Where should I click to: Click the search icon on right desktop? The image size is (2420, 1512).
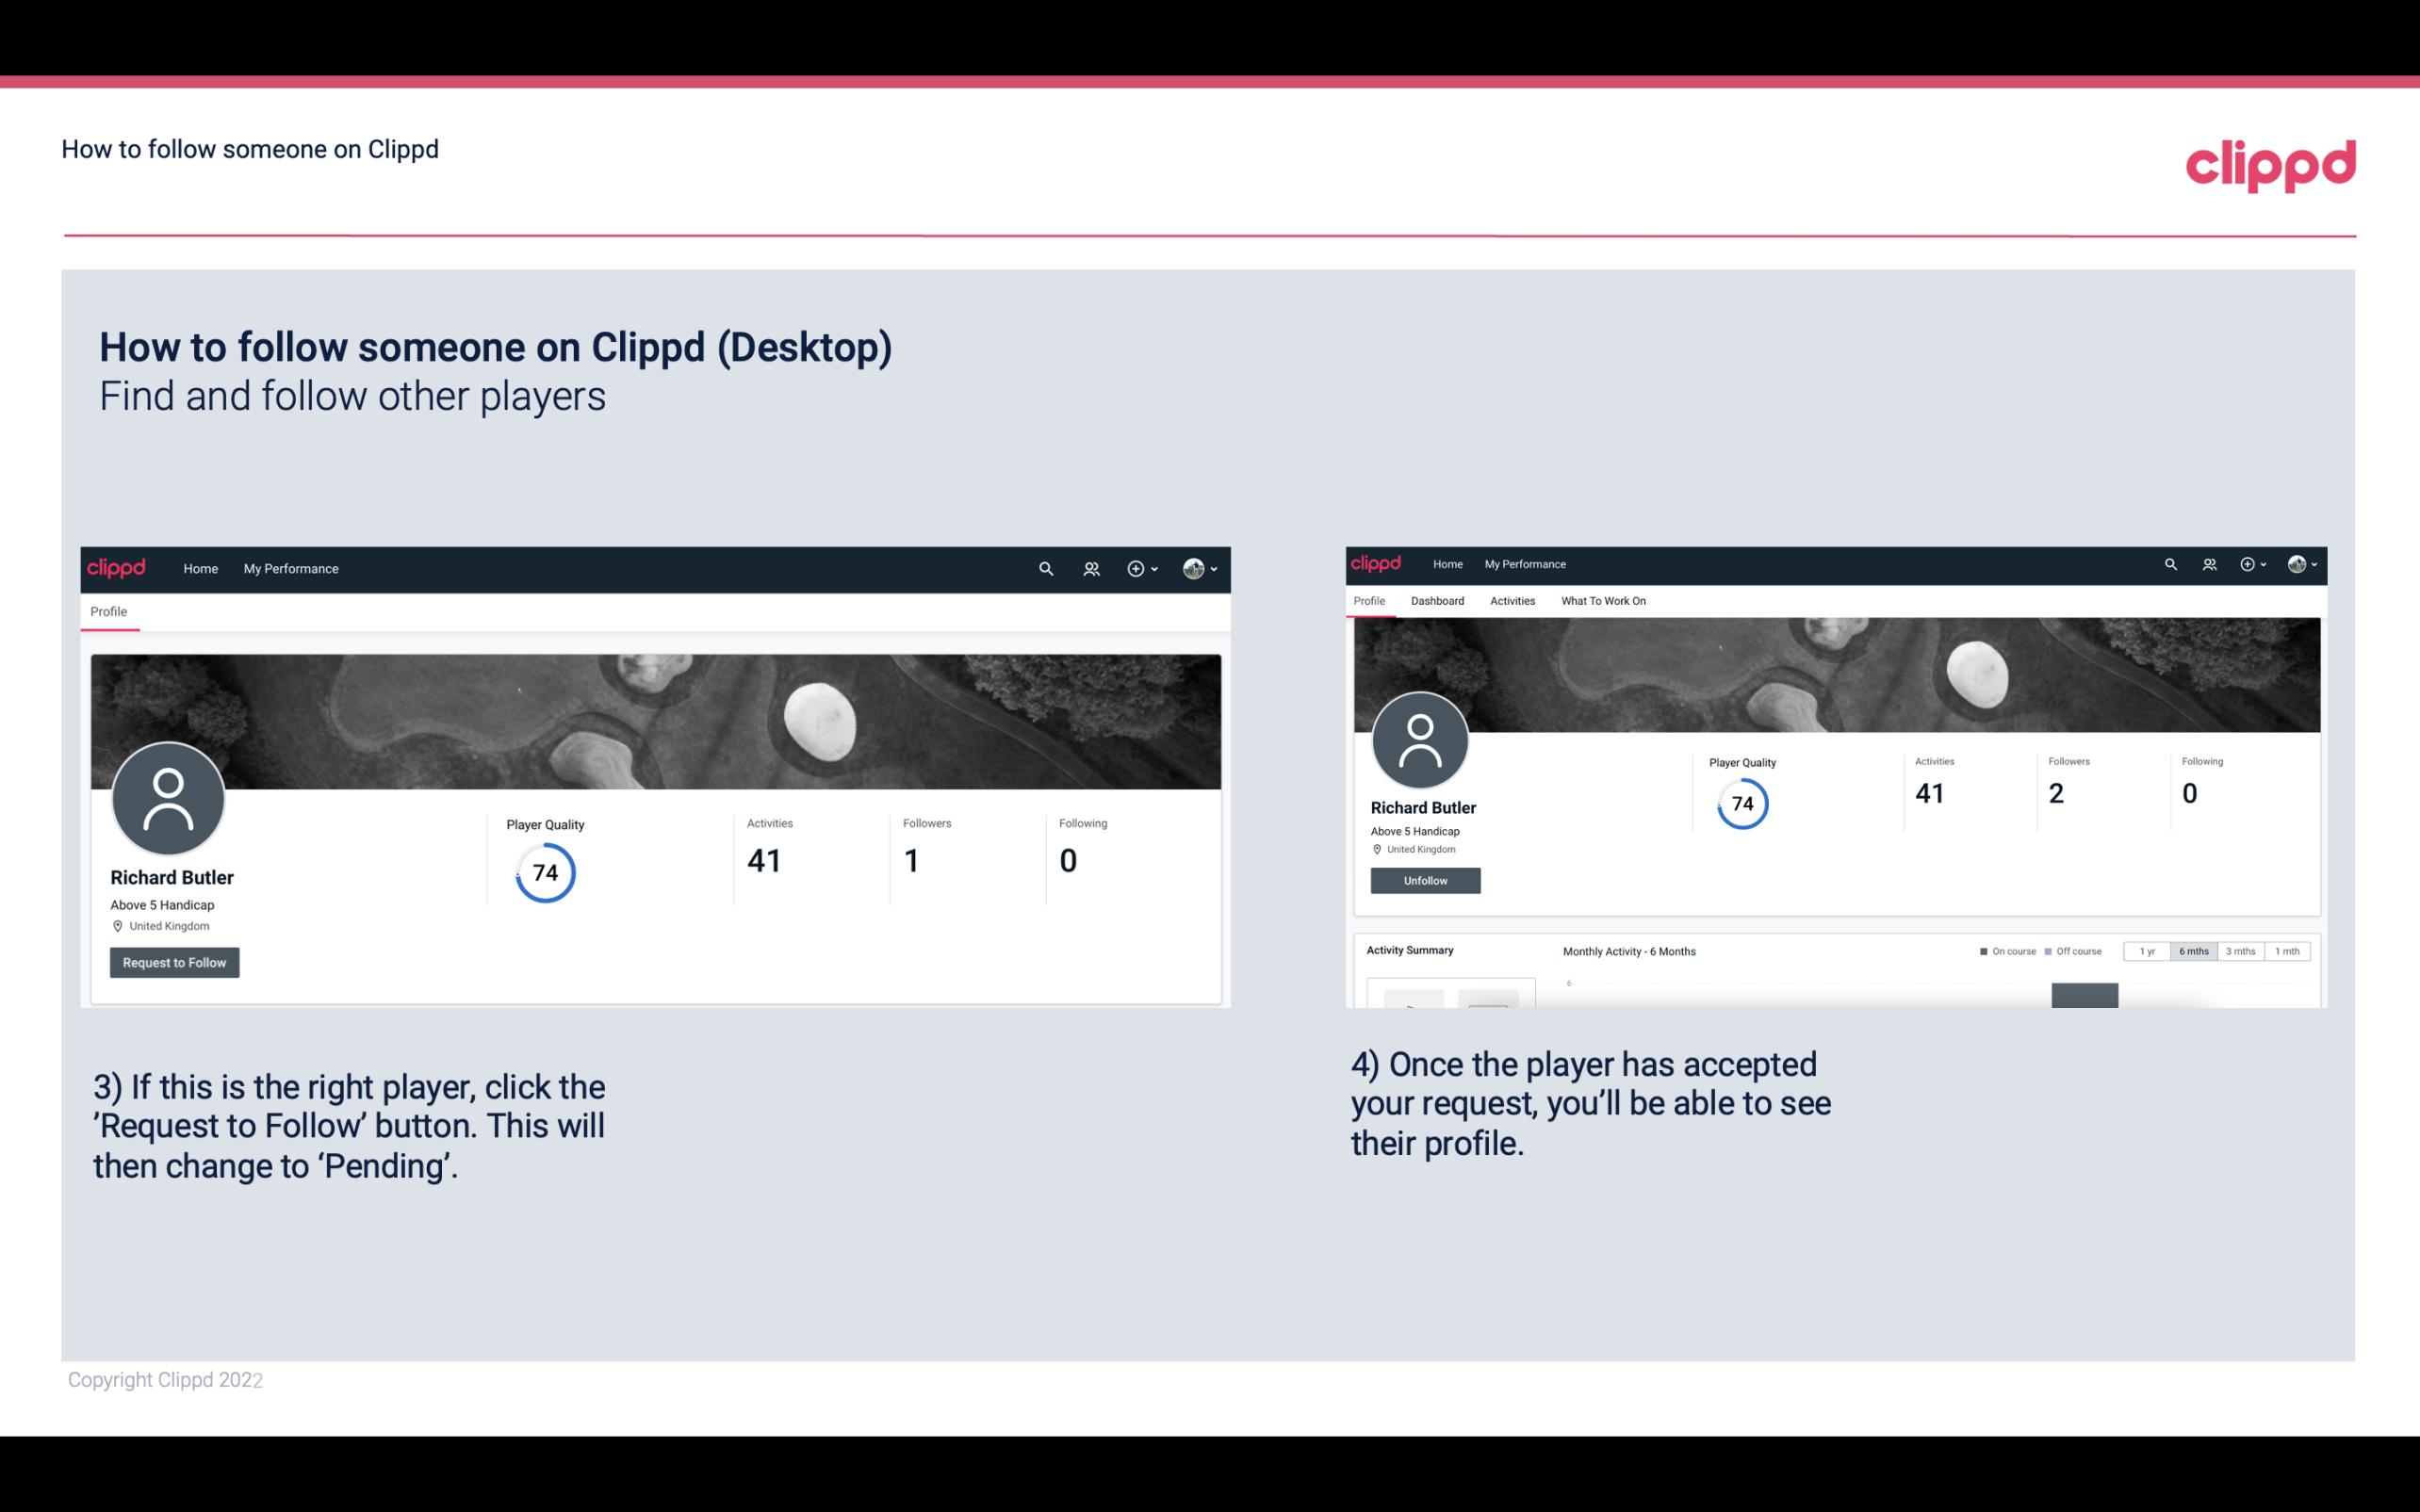pyautogui.click(x=2169, y=562)
